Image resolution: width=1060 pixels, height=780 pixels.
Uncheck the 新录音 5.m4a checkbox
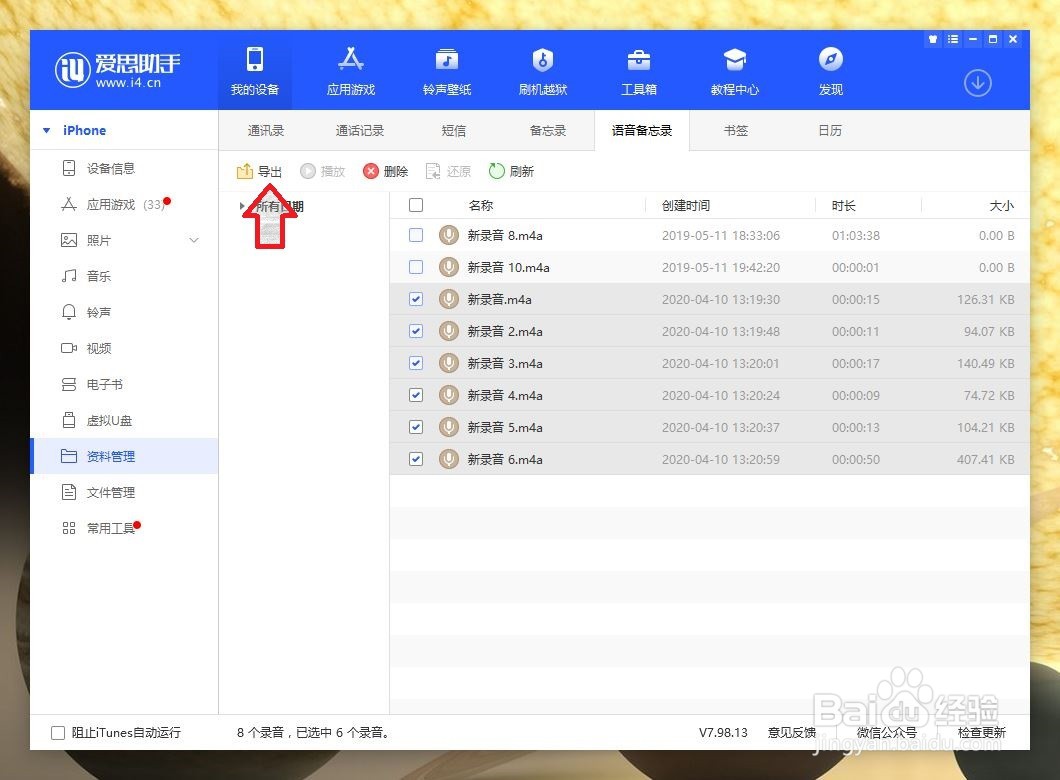click(x=415, y=427)
